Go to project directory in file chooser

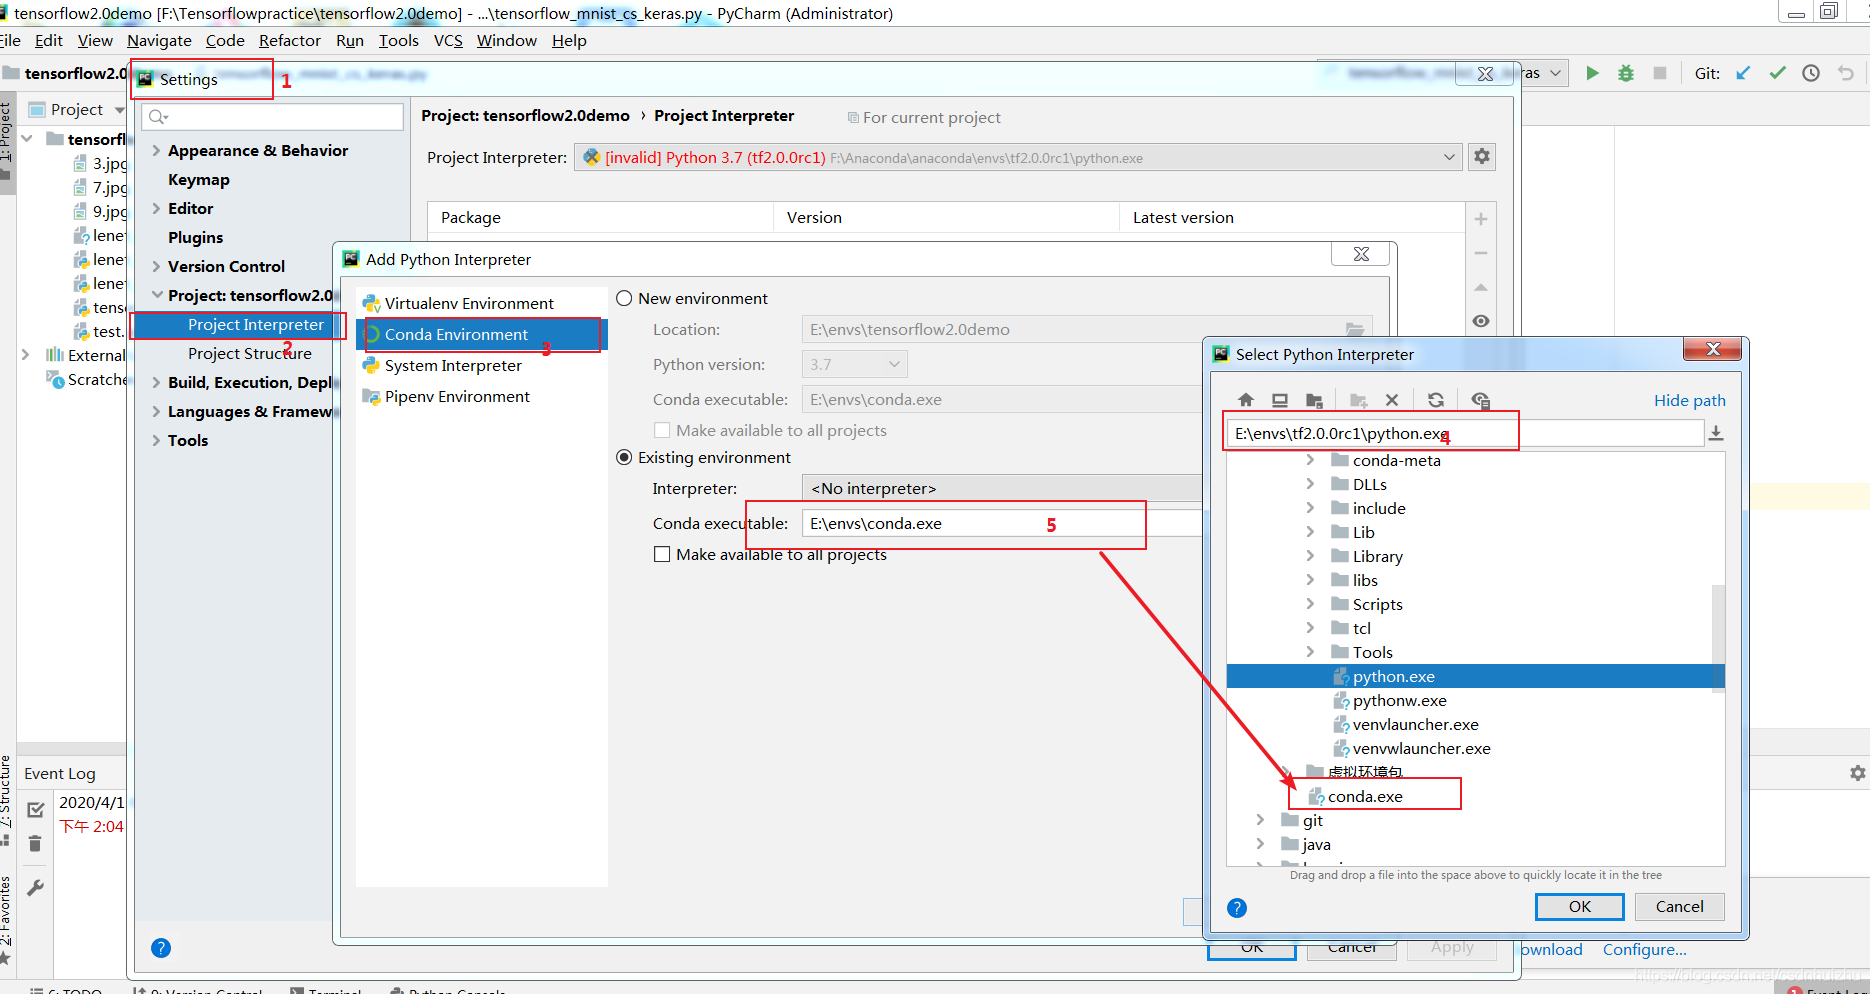[1314, 400]
